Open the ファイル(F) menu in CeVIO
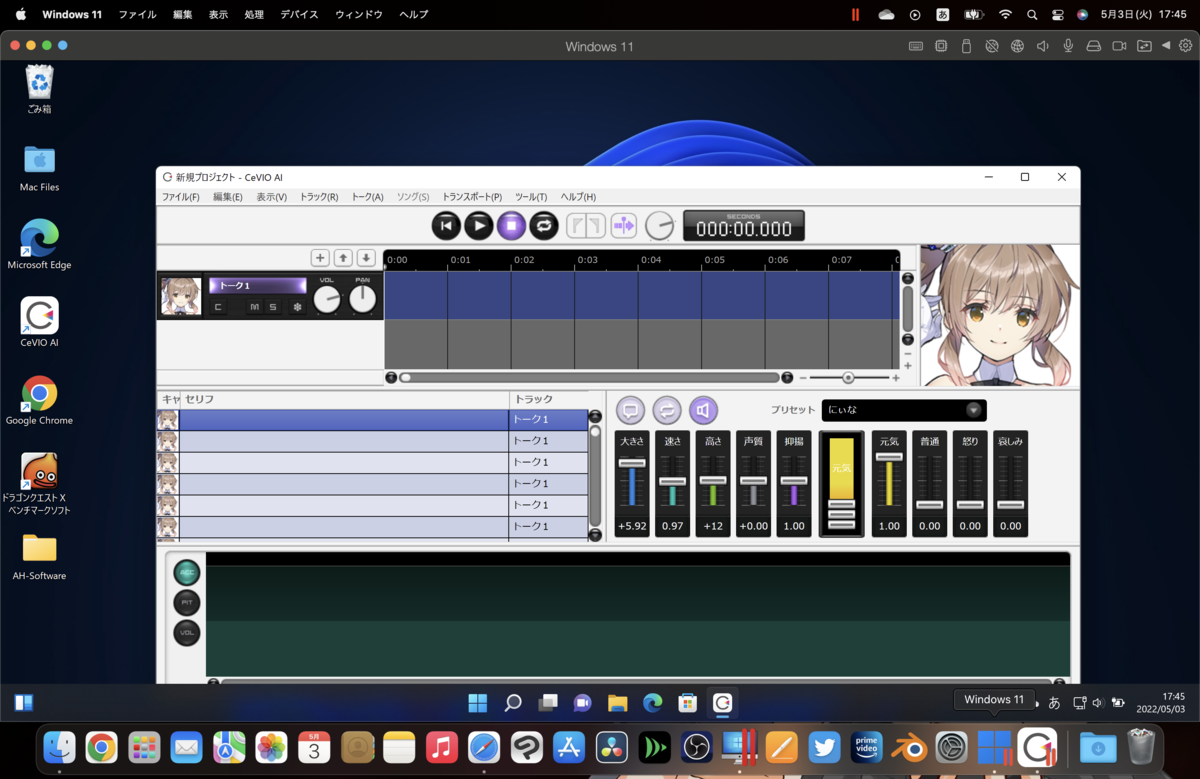The image size is (1200, 779). [x=181, y=197]
